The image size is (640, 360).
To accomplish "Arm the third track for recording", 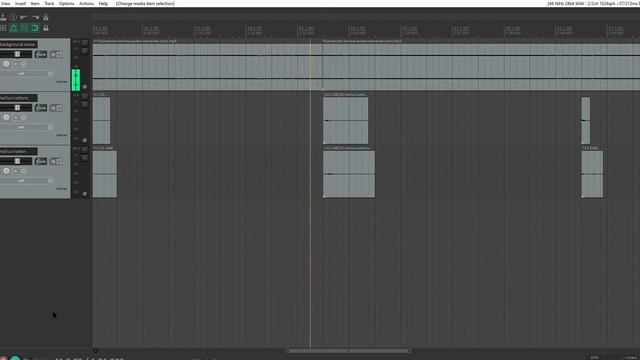I will click(6, 171).
